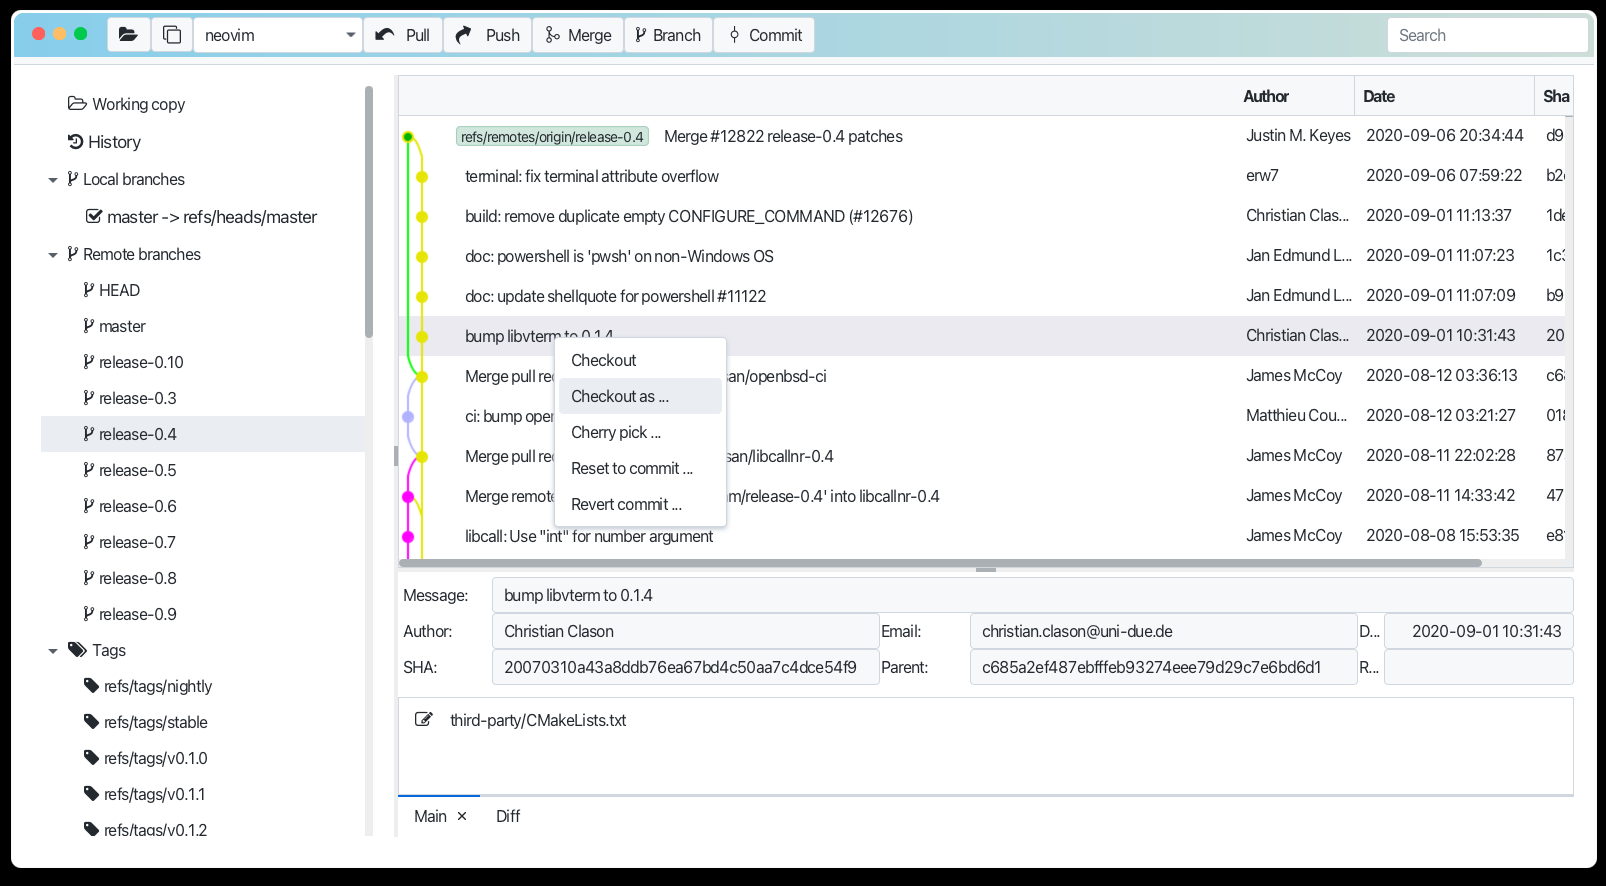
Task: Click the Sha column header
Action: tap(1555, 96)
